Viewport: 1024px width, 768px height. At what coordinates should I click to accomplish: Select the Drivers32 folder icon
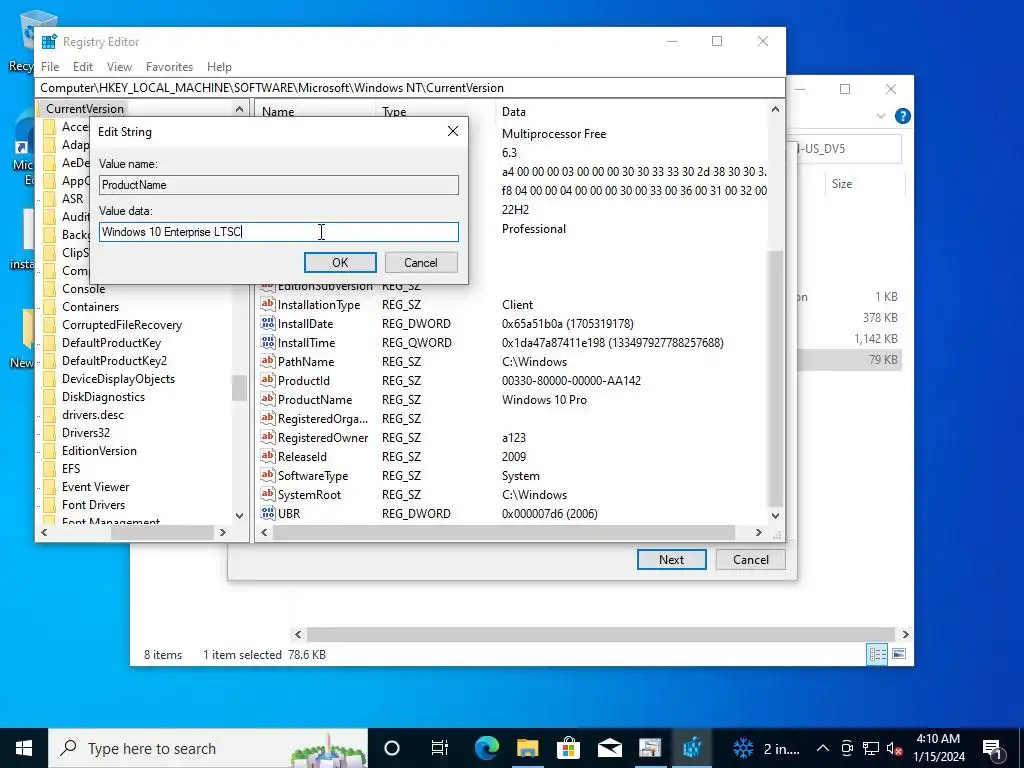coord(50,433)
